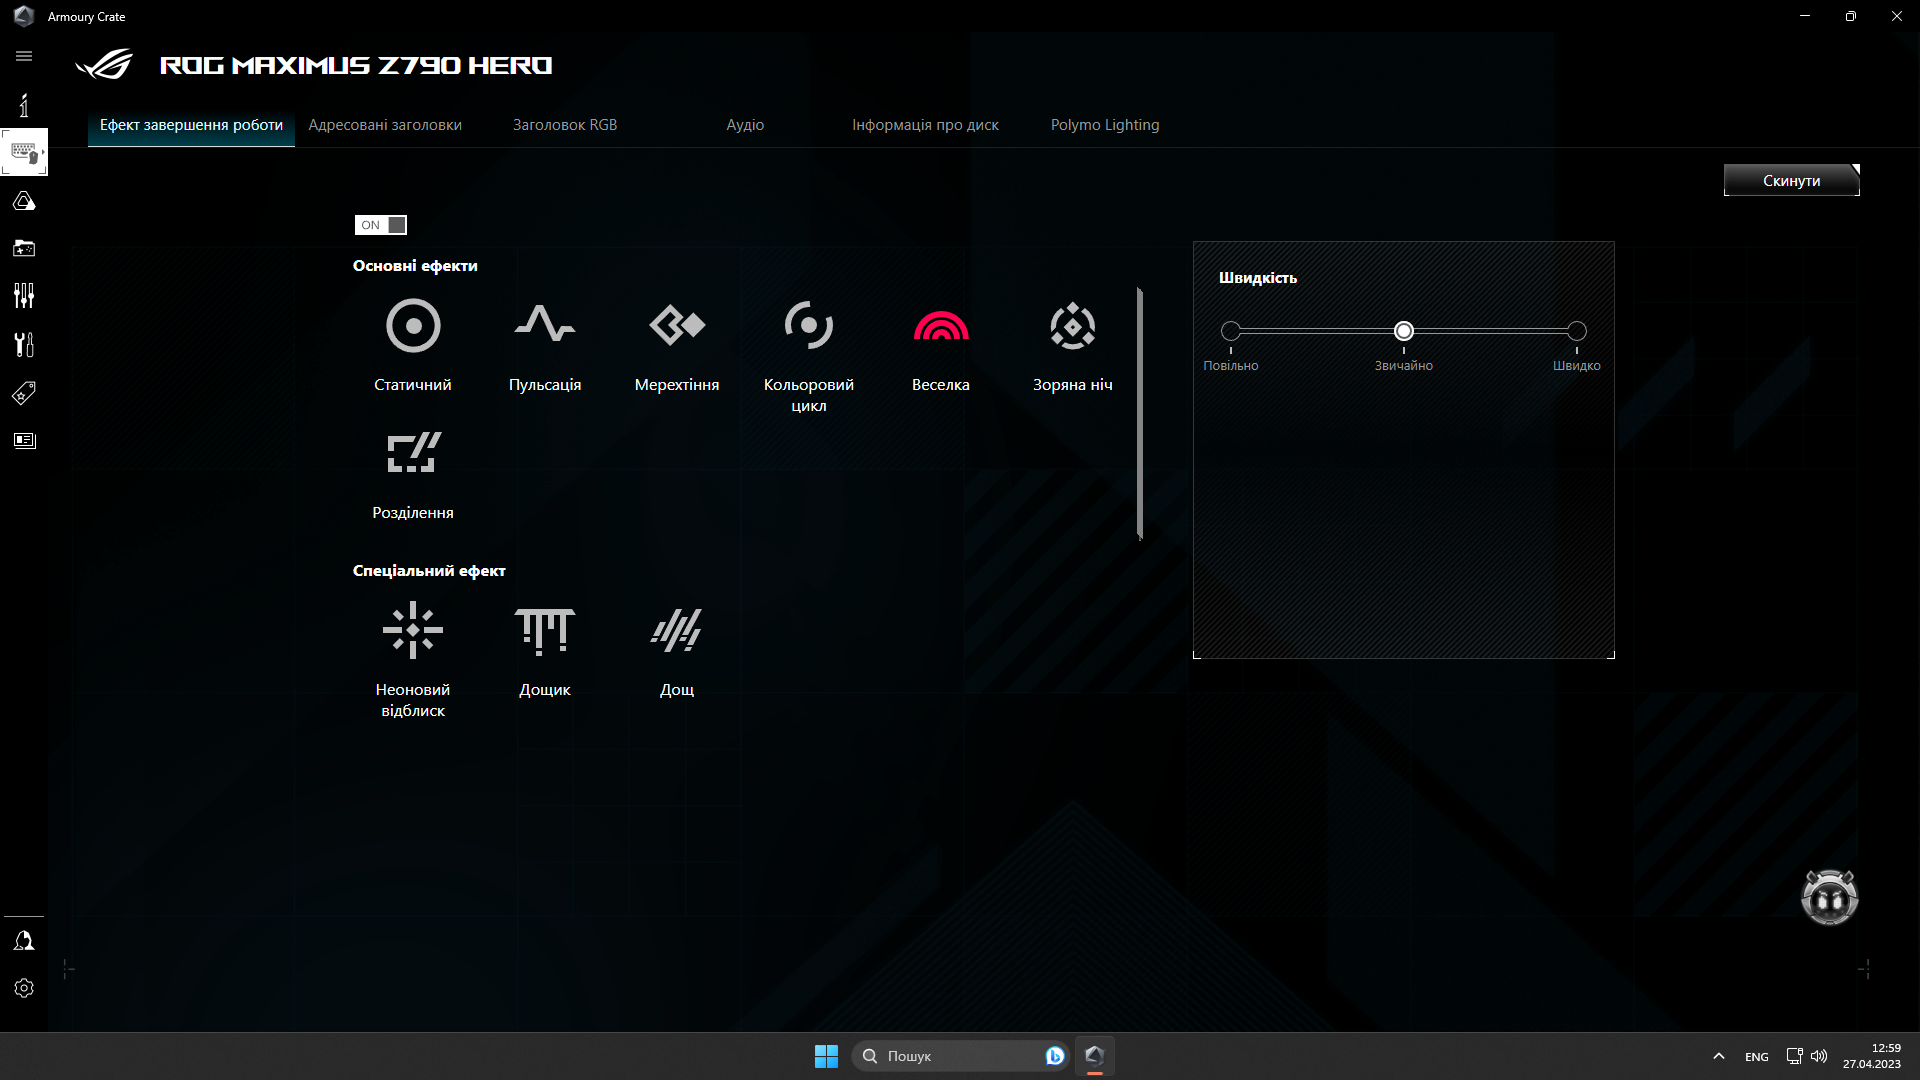Open the settings gear in sidebar
The height and width of the screenshot is (1080, 1920).
tap(24, 988)
